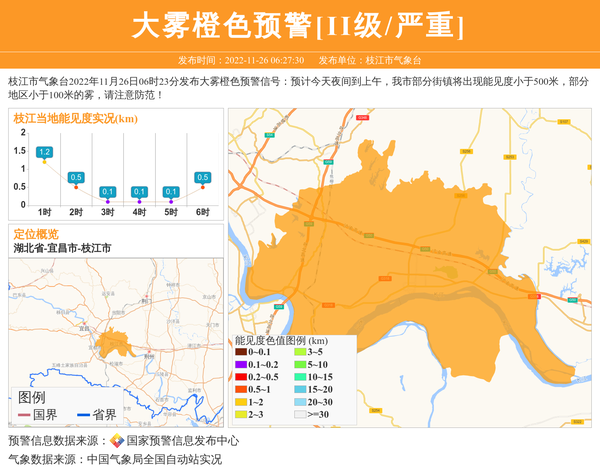
Task: Click the 3~5 green legend swatch
Action: click(299, 353)
